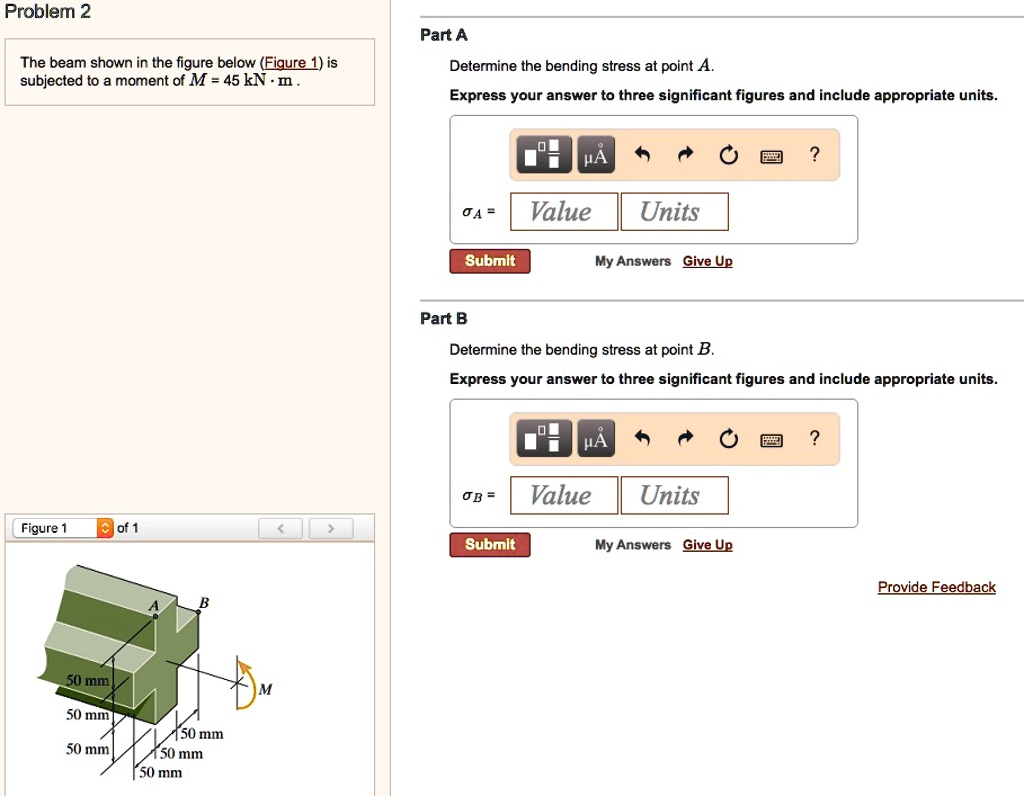
Task: Open the Figure 1 link in problem text
Action: pos(291,63)
